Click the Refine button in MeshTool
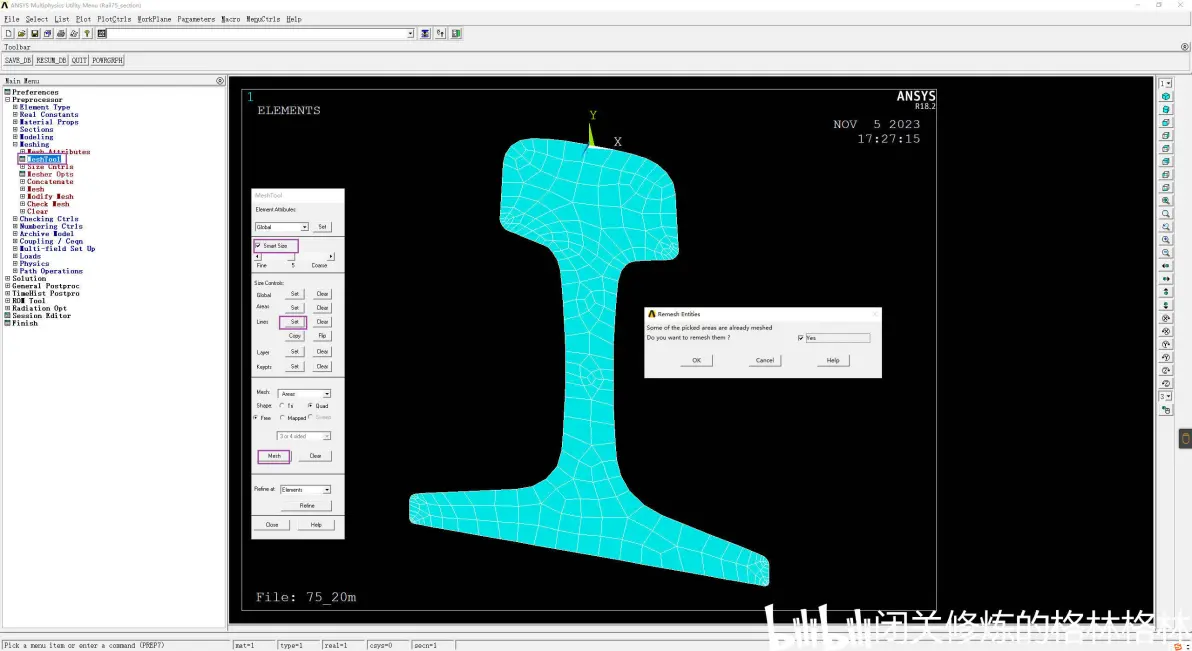The height and width of the screenshot is (651, 1192). [306, 506]
